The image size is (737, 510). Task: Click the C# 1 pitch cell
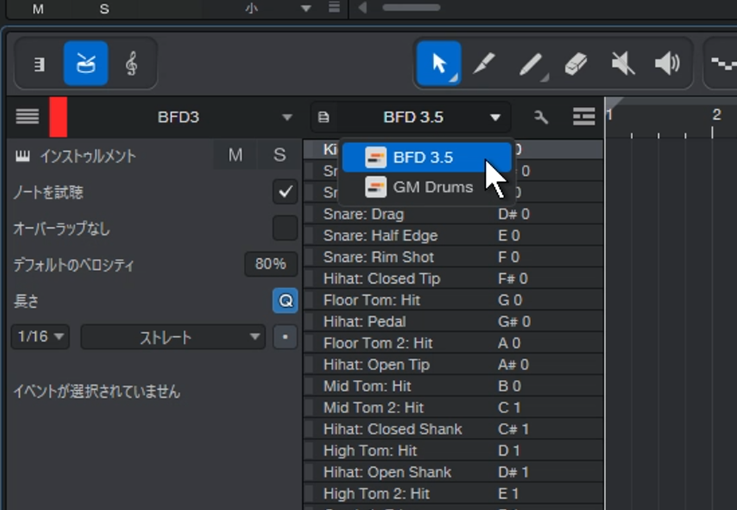pos(513,429)
